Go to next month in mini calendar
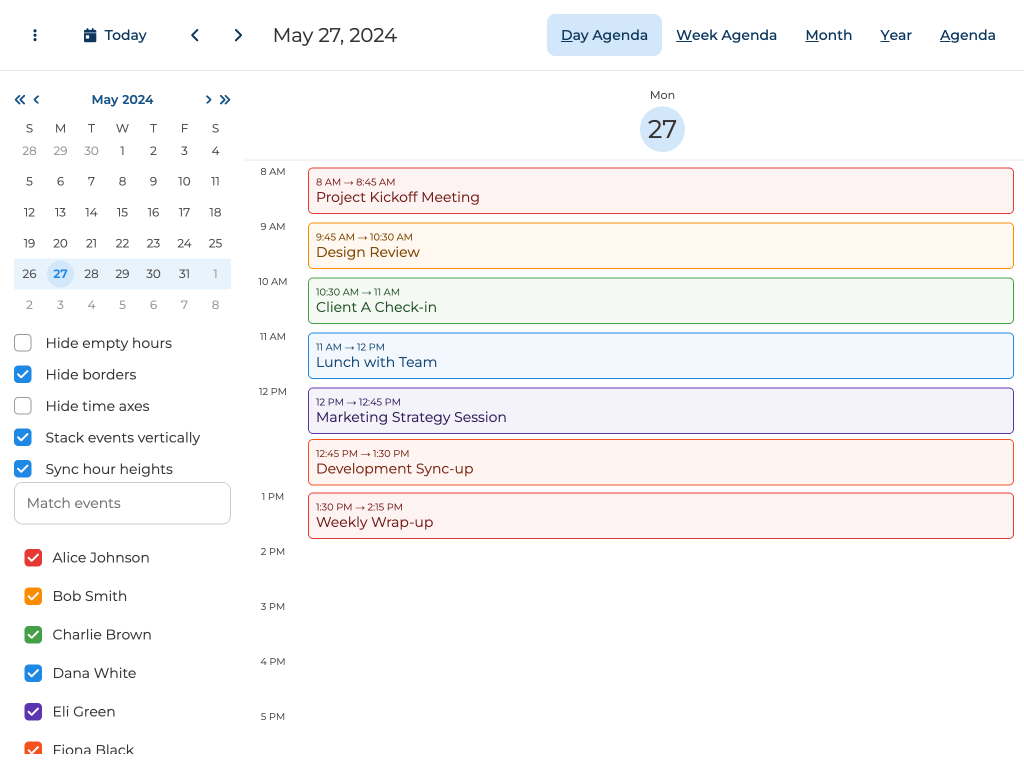Screen dimensions: 1024x768 208,99
